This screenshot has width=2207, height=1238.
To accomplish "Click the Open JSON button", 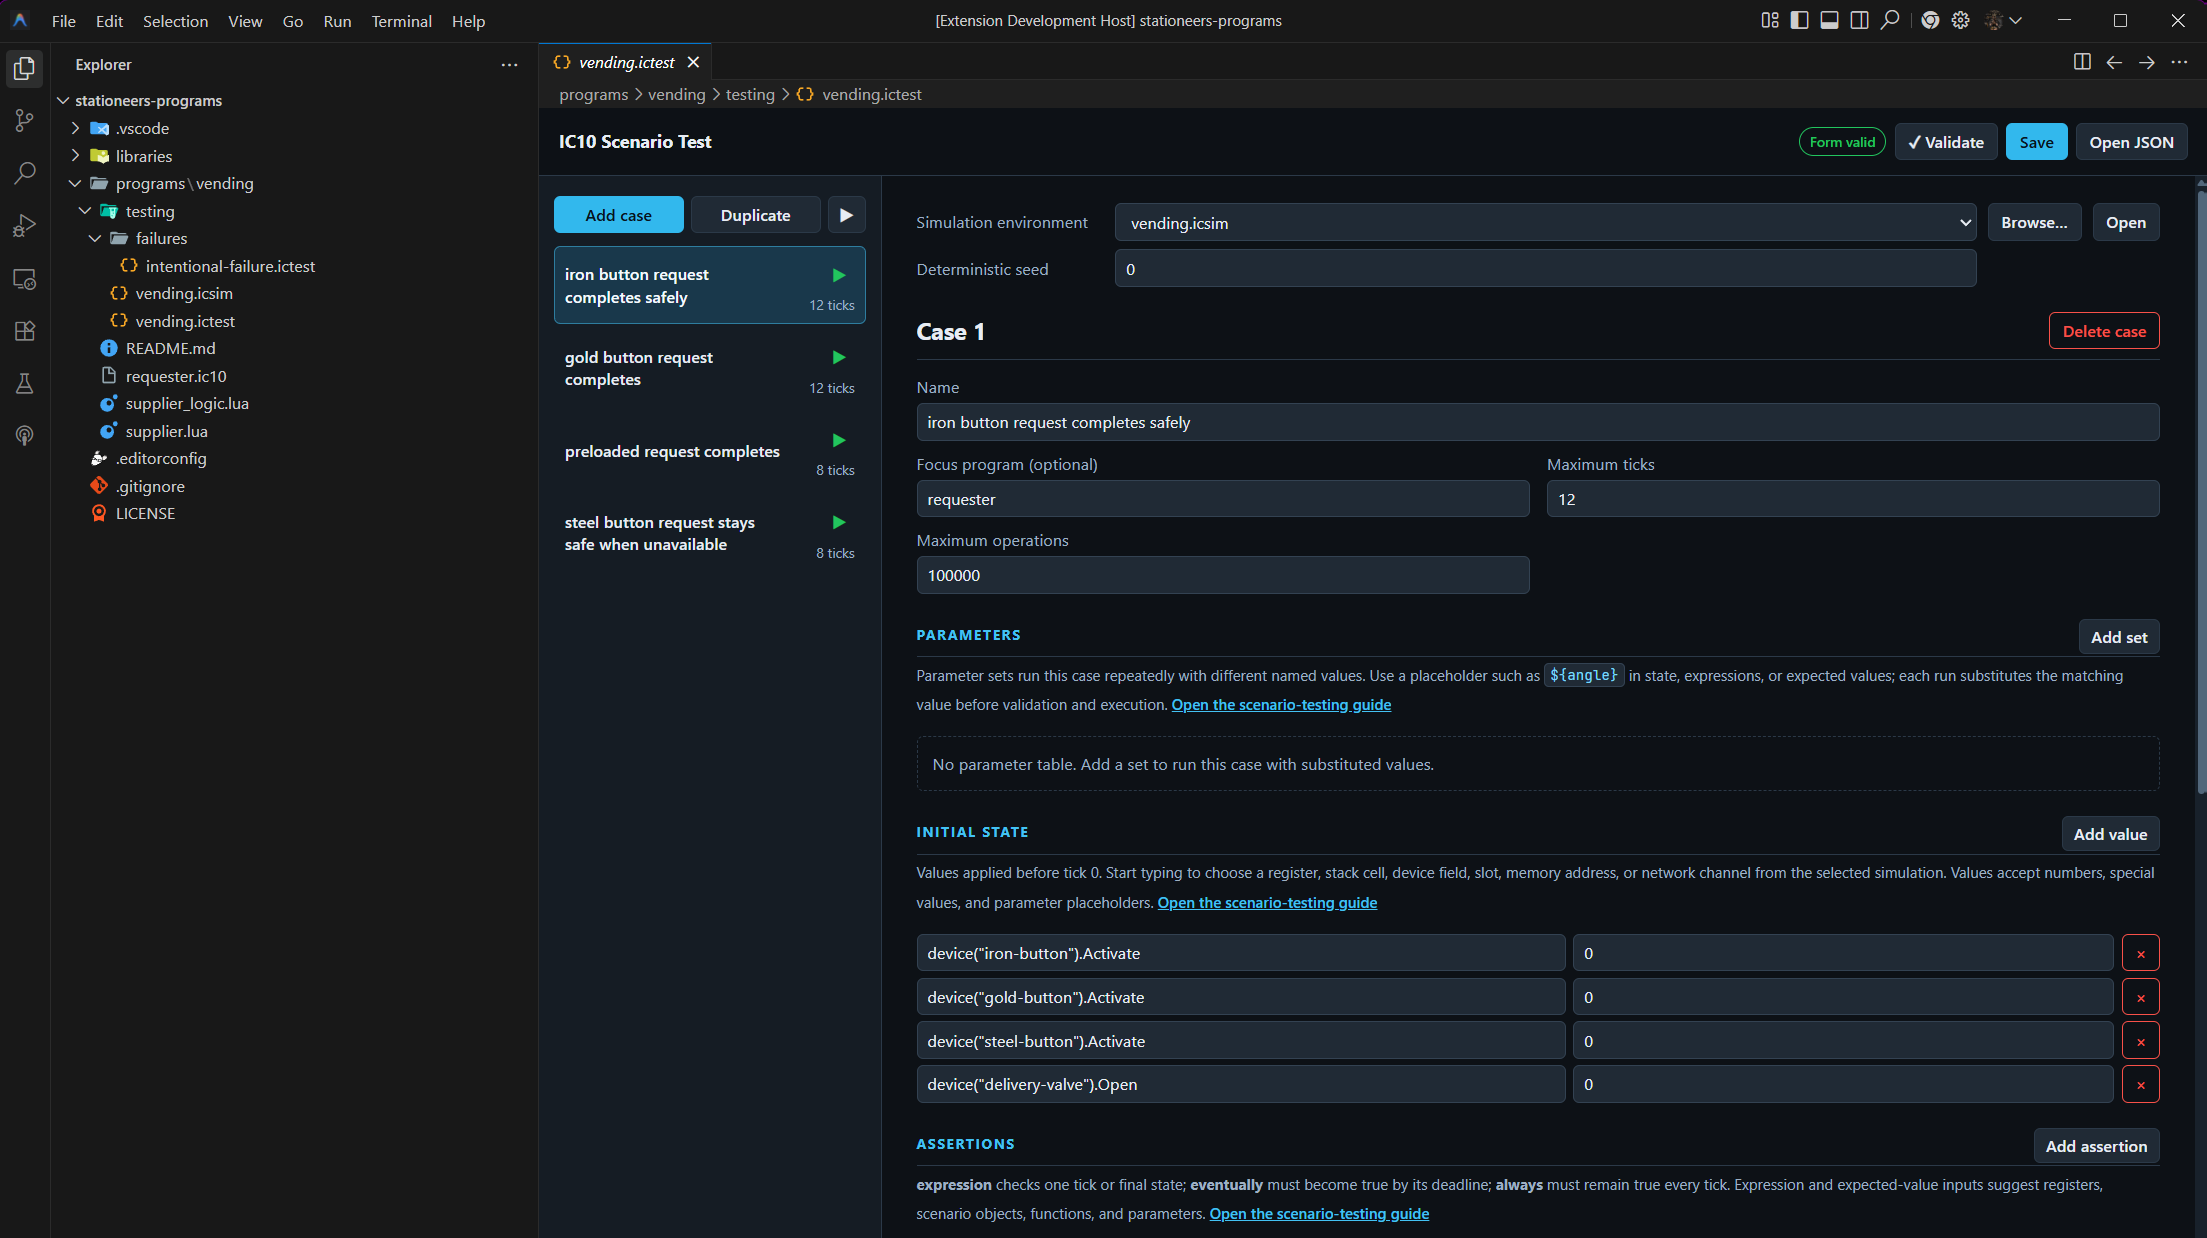I will pos(2131,142).
